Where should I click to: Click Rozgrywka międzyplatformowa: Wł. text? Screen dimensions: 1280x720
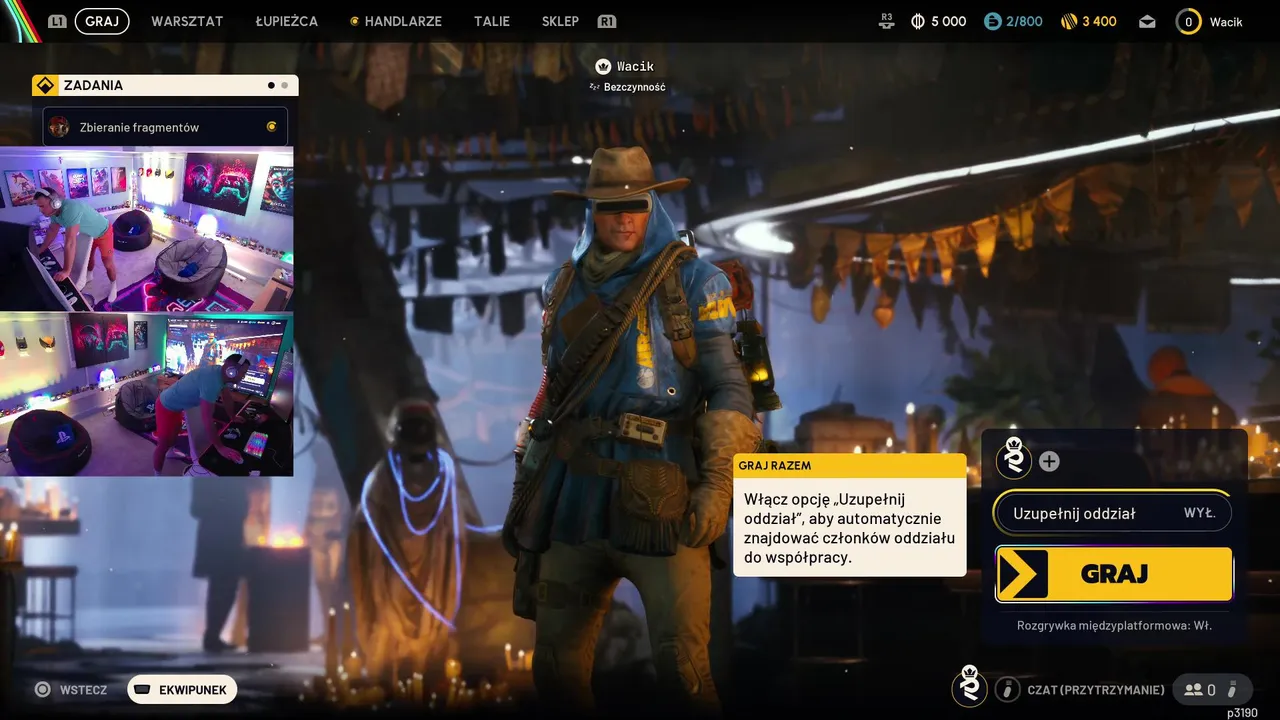tap(1114, 626)
